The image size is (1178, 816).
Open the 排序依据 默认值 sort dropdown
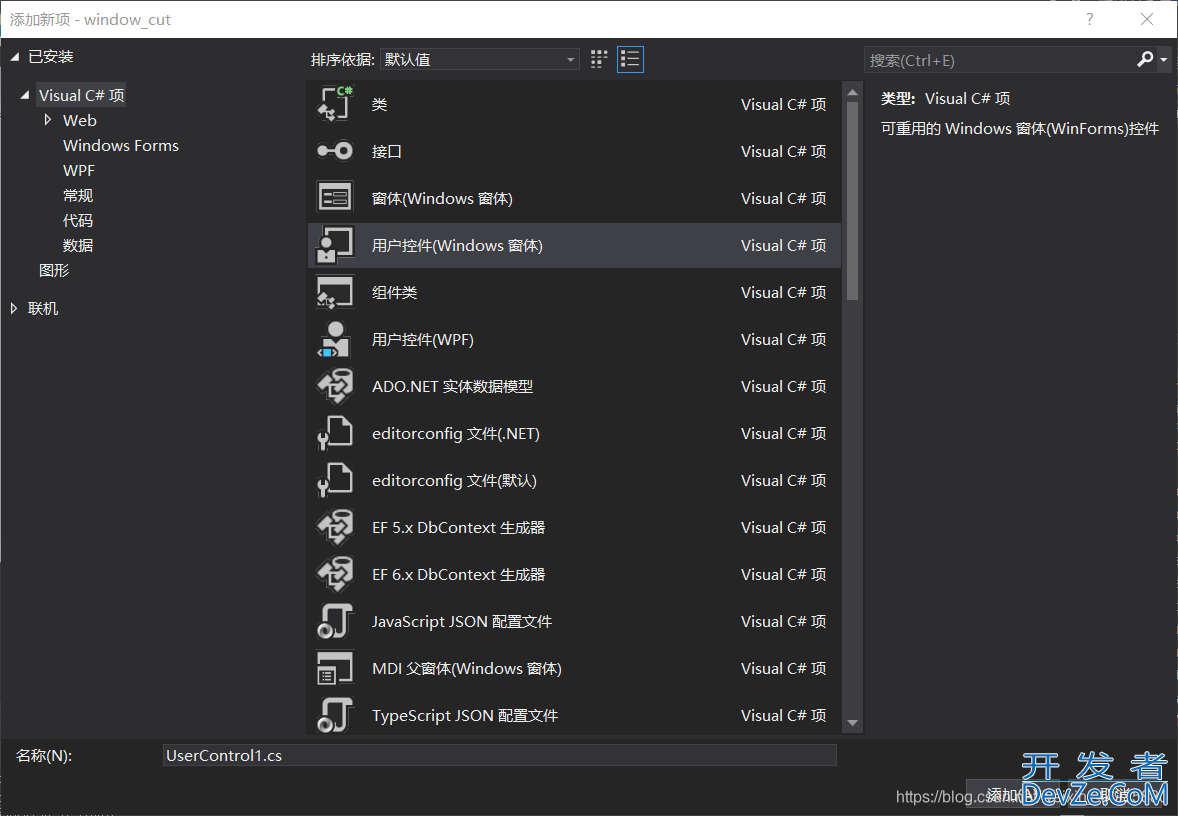[x=479, y=59]
